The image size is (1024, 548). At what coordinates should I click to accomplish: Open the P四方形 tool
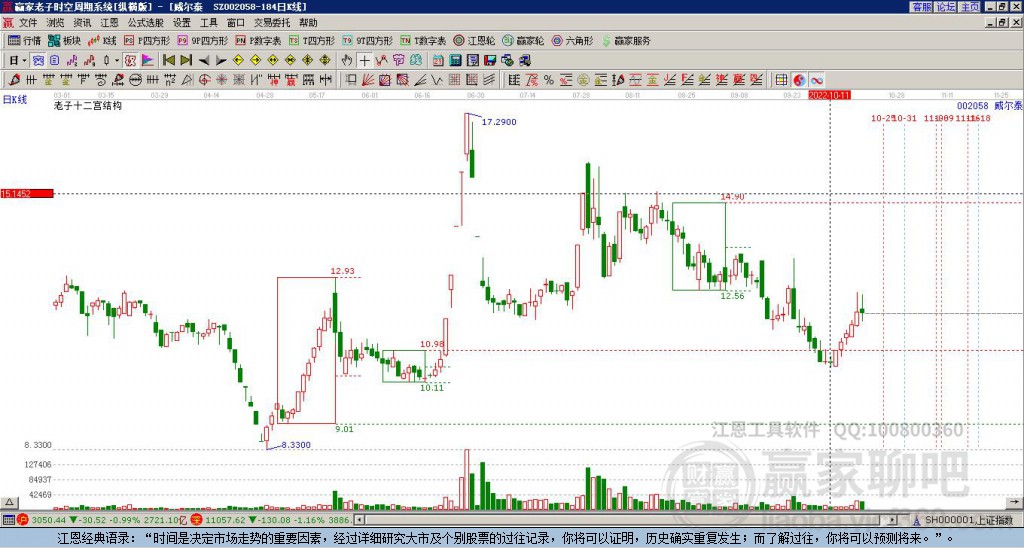pyautogui.click(x=148, y=40)
